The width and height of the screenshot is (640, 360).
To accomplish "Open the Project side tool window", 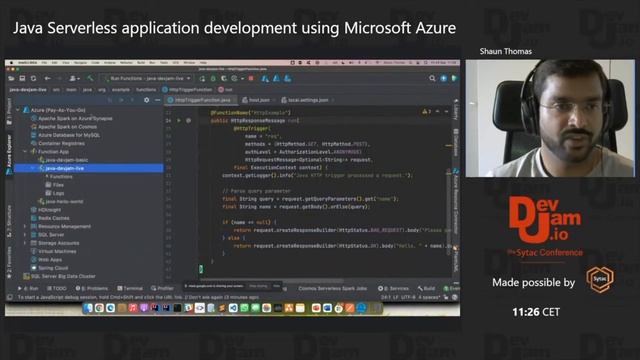I will 9,111.
